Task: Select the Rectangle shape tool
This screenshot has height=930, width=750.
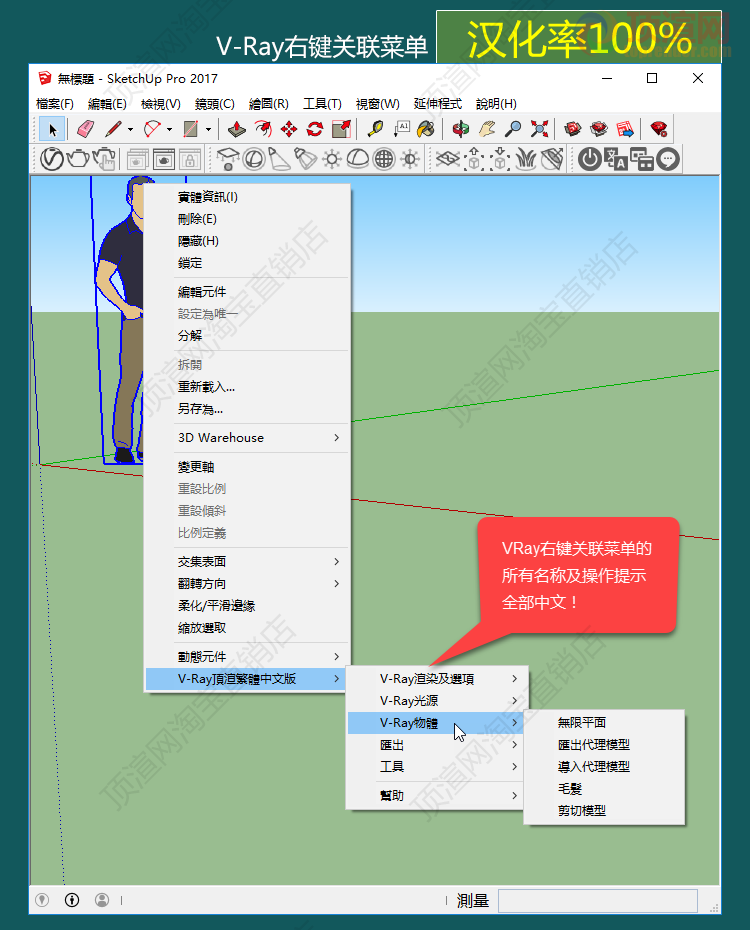Action: point(190,129)
